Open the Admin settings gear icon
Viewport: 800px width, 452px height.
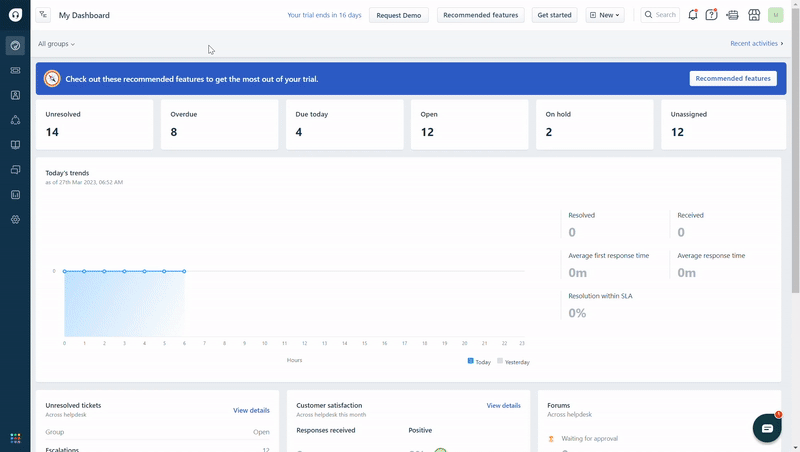click(x=15, y=219)
